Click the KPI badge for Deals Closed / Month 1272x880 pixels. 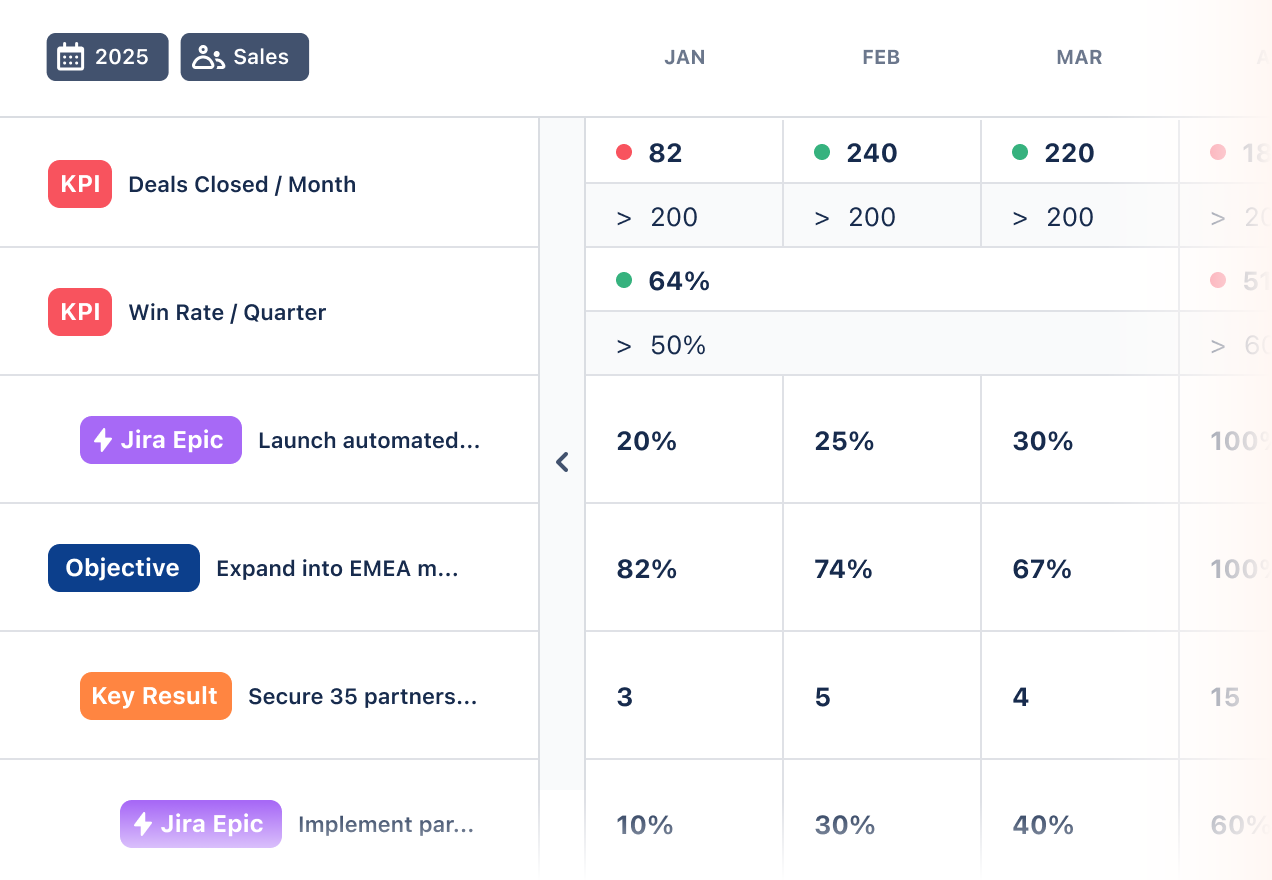point(80,184)
